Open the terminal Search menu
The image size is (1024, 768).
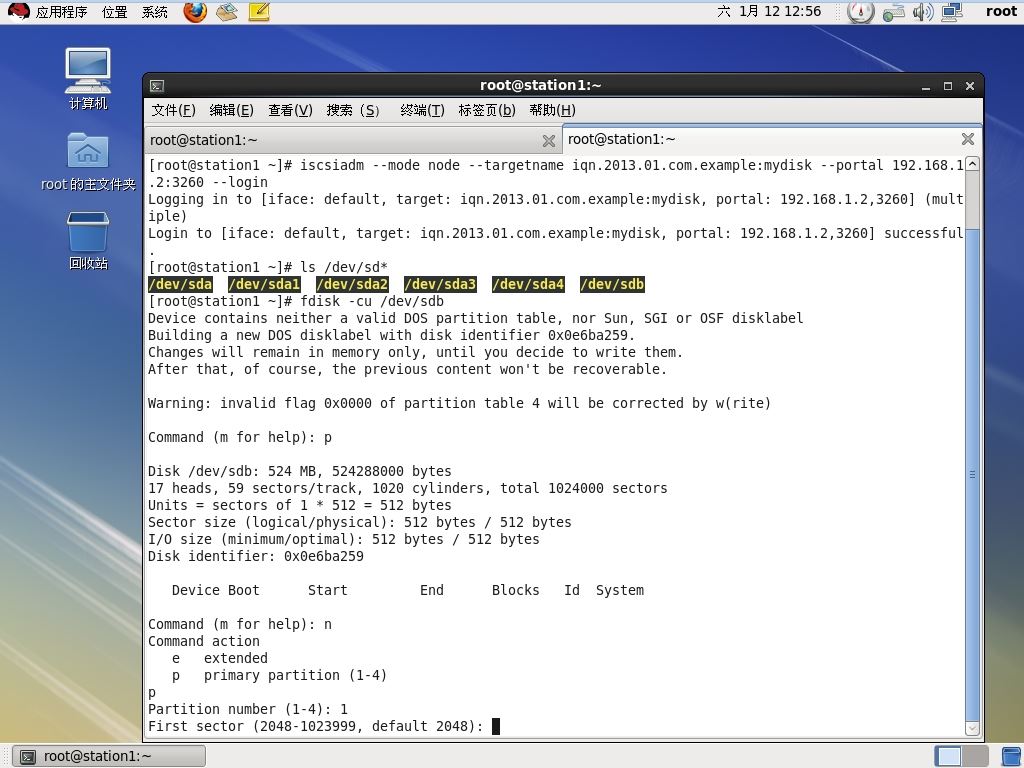353,110
